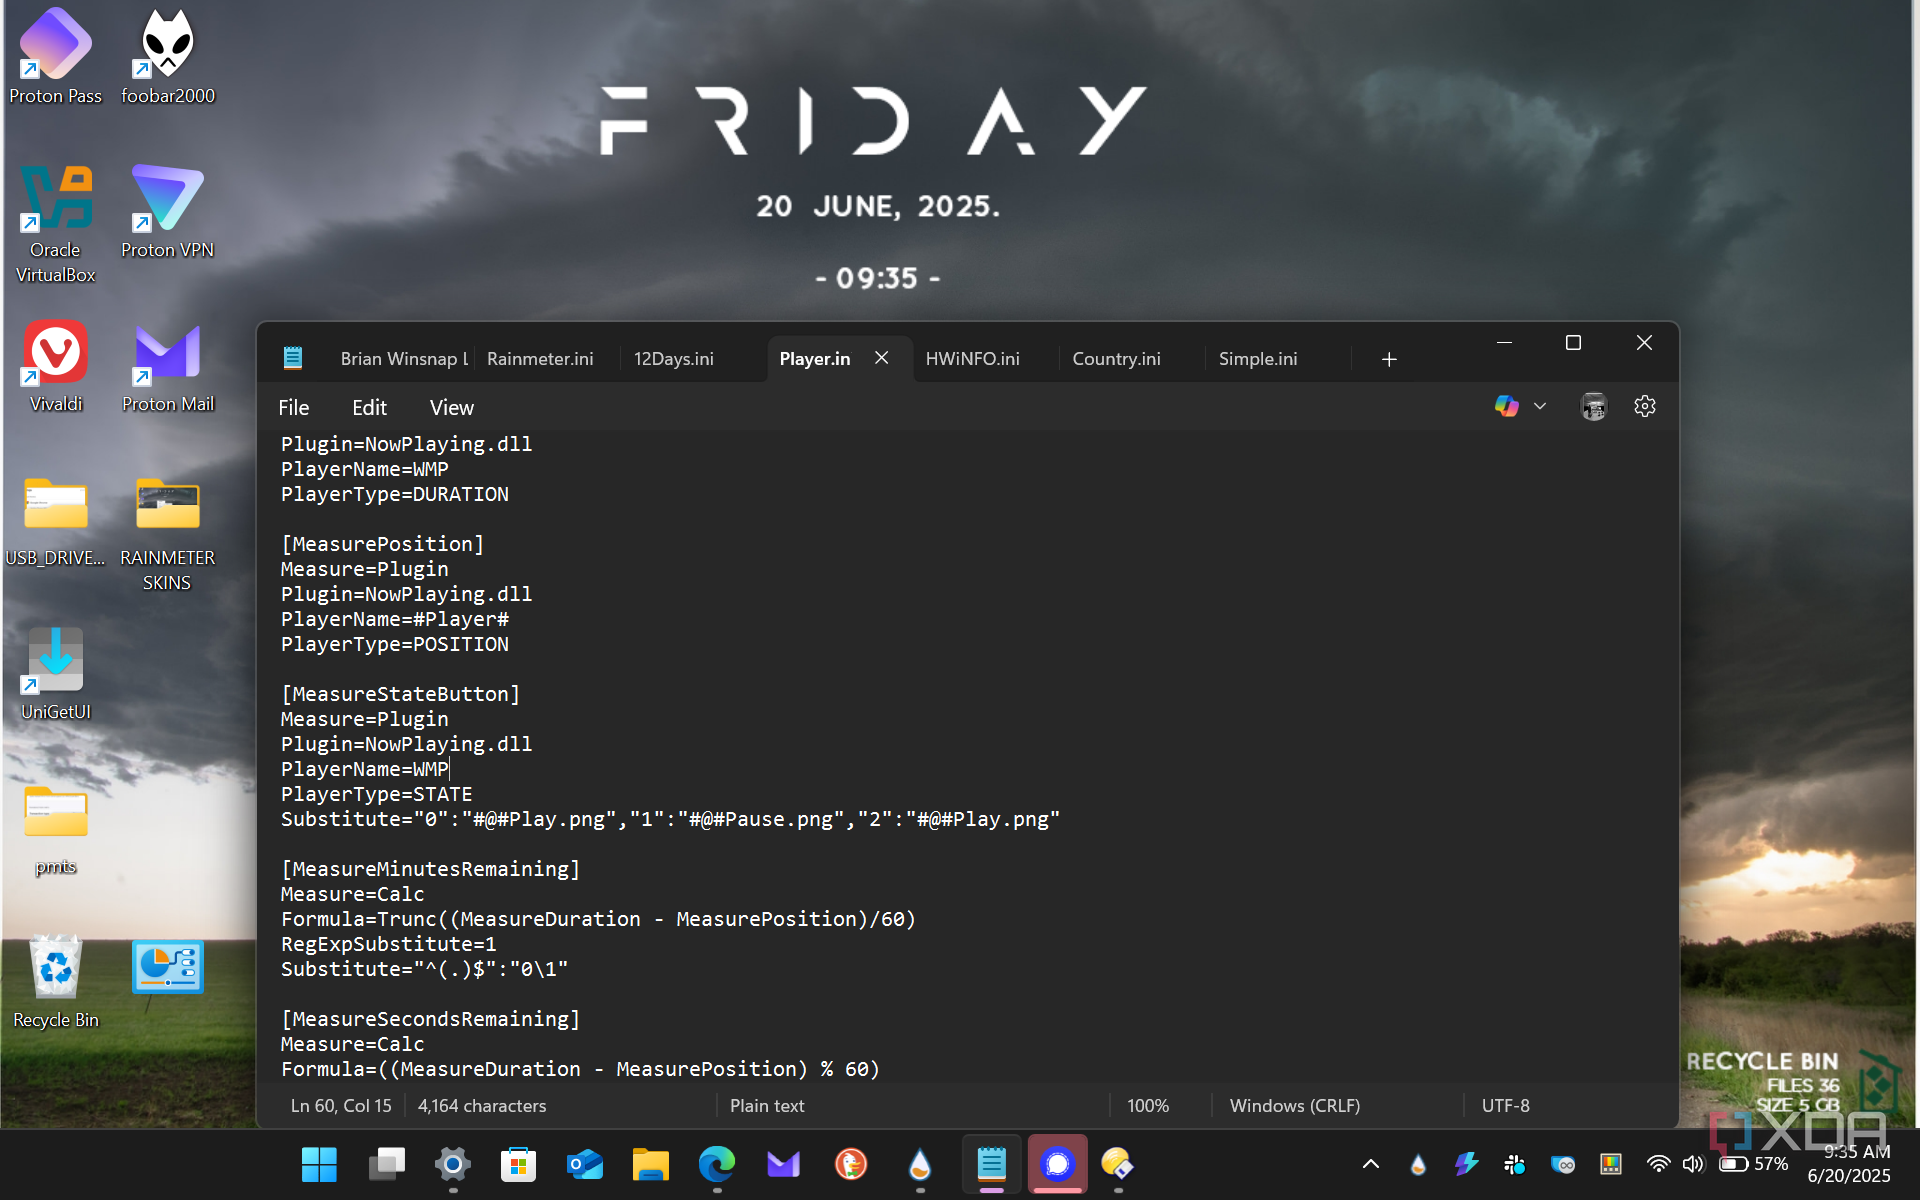
Task: Open the volume speaker tray icon
Action: [x=1692, y=1164]
